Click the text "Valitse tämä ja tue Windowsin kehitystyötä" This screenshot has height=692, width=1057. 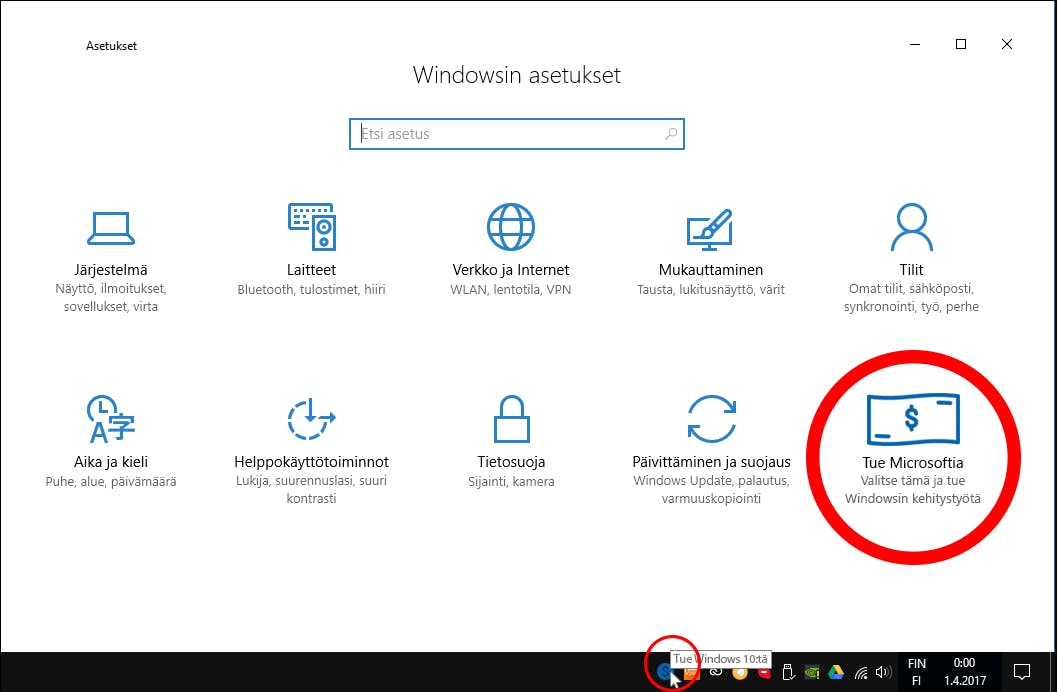(x=913, y=489)
